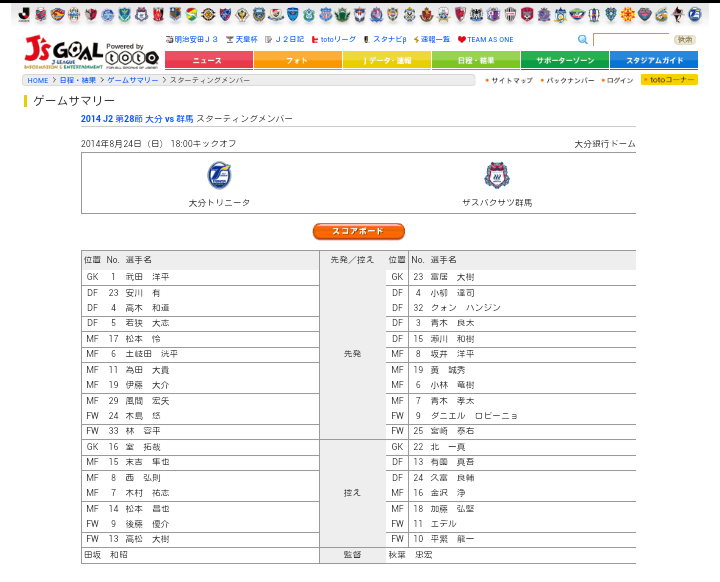This screenshot has height=582, width=720.
Task: Click into the header search text field
Action: click(x=630, y=40)
